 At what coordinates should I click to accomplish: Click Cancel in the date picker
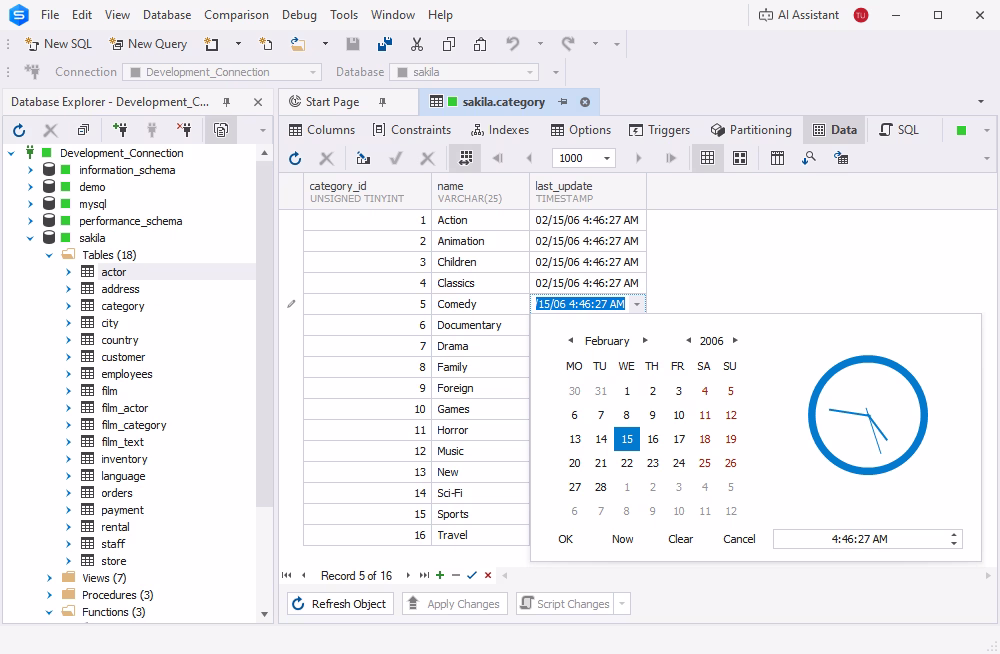739,539
